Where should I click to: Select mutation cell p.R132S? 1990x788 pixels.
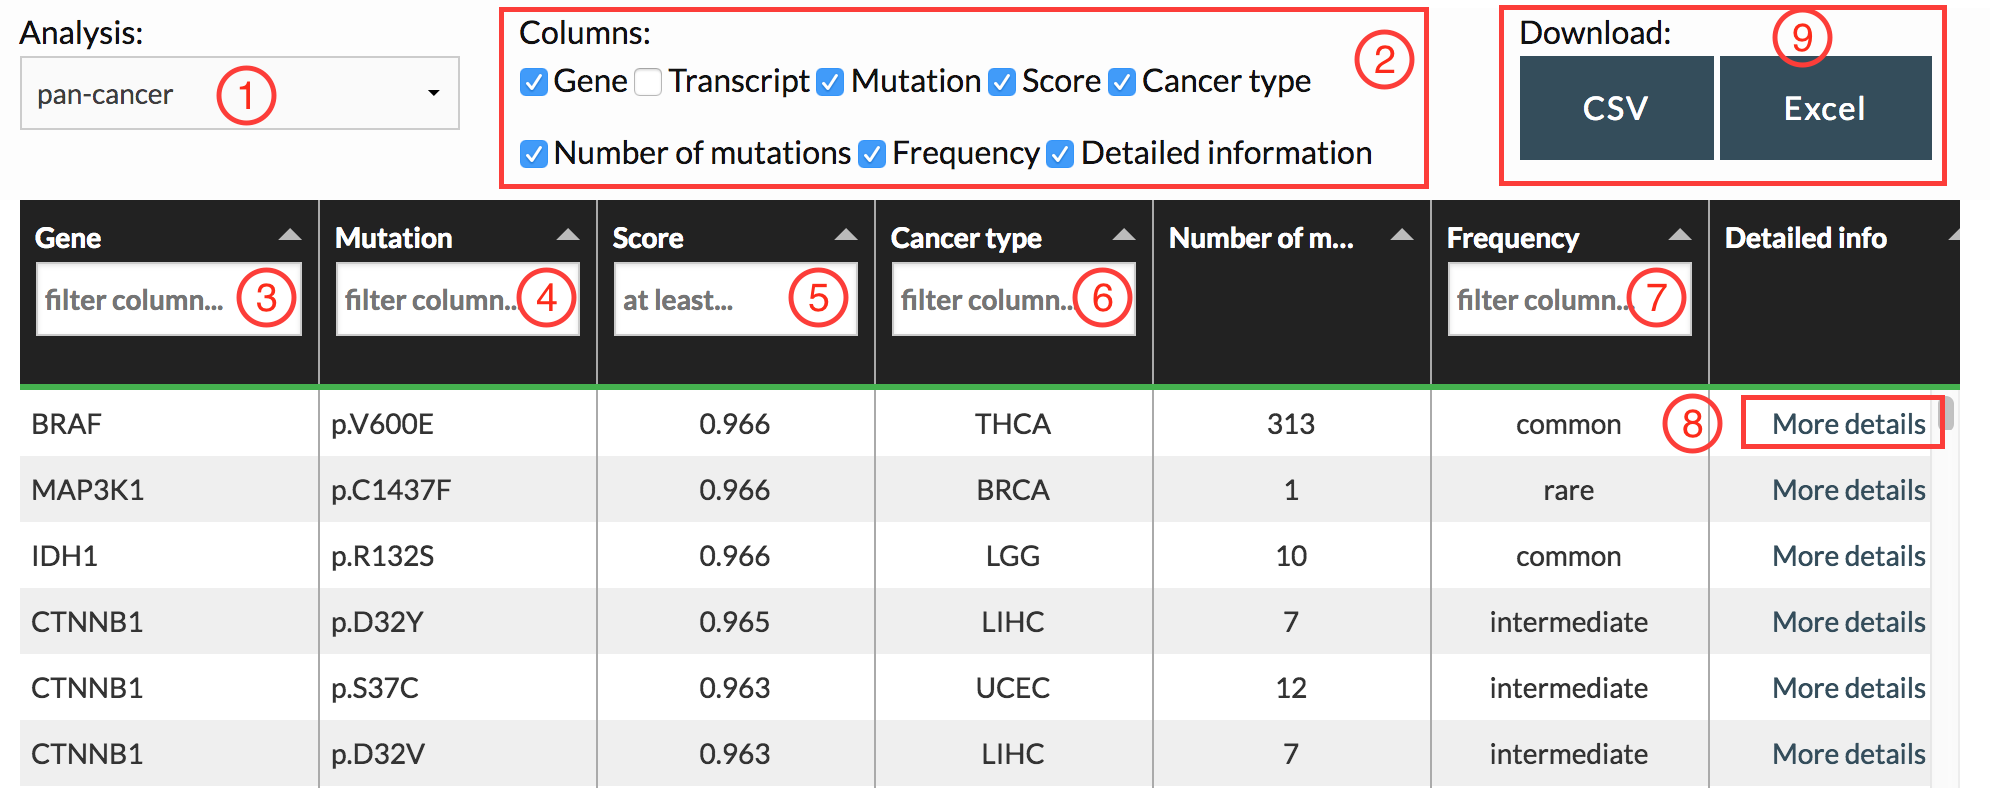click(458, 556)
